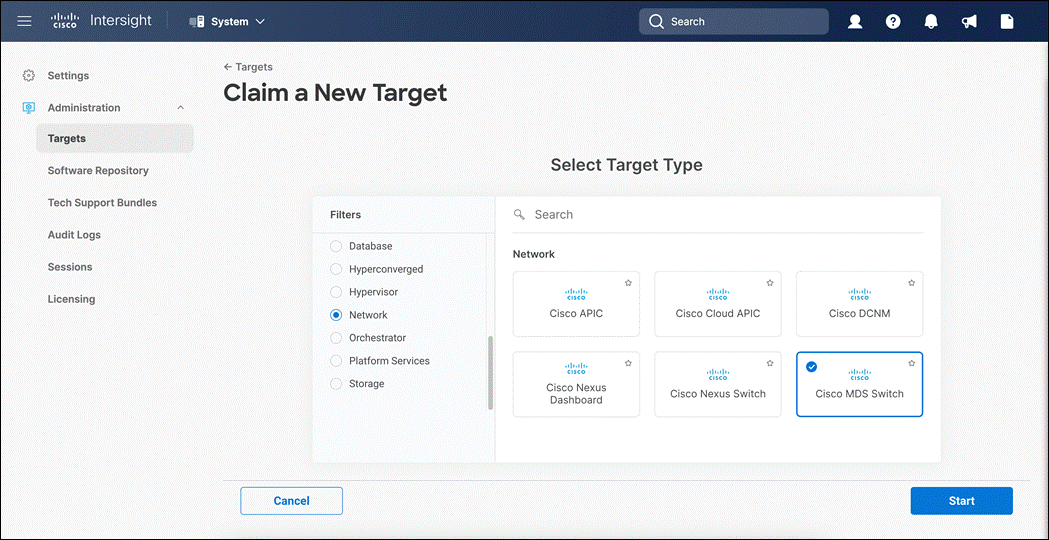Select the Cisco DCNM target card
Image resolution: width=1049 pixels, height=540 pixels.
click(860, 304)
